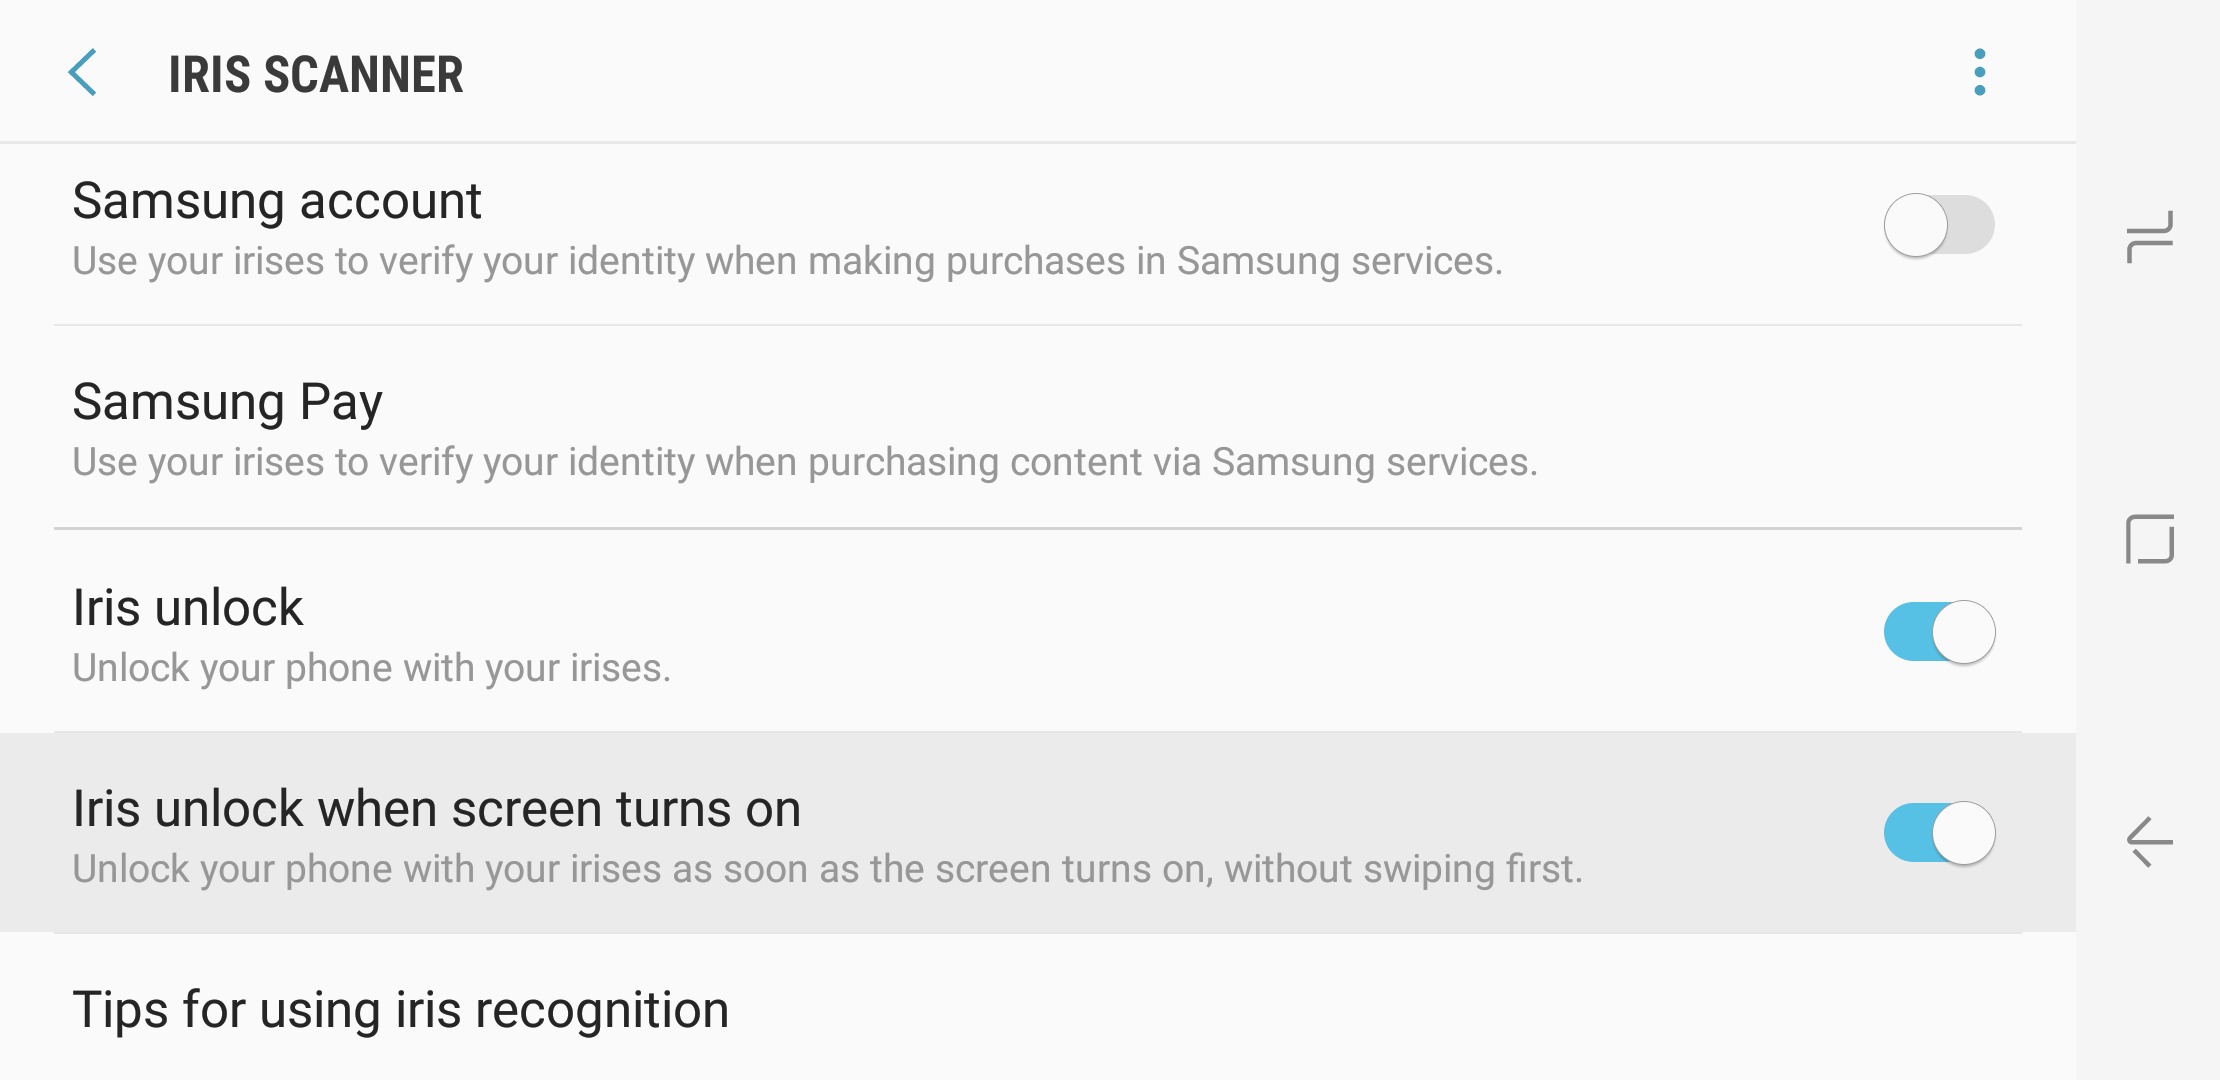Open the Samsung Pay setting
Image resolution: width=2220 pixels, height=1080 pixels.
pyautogui.click(x=1038, y=428)
